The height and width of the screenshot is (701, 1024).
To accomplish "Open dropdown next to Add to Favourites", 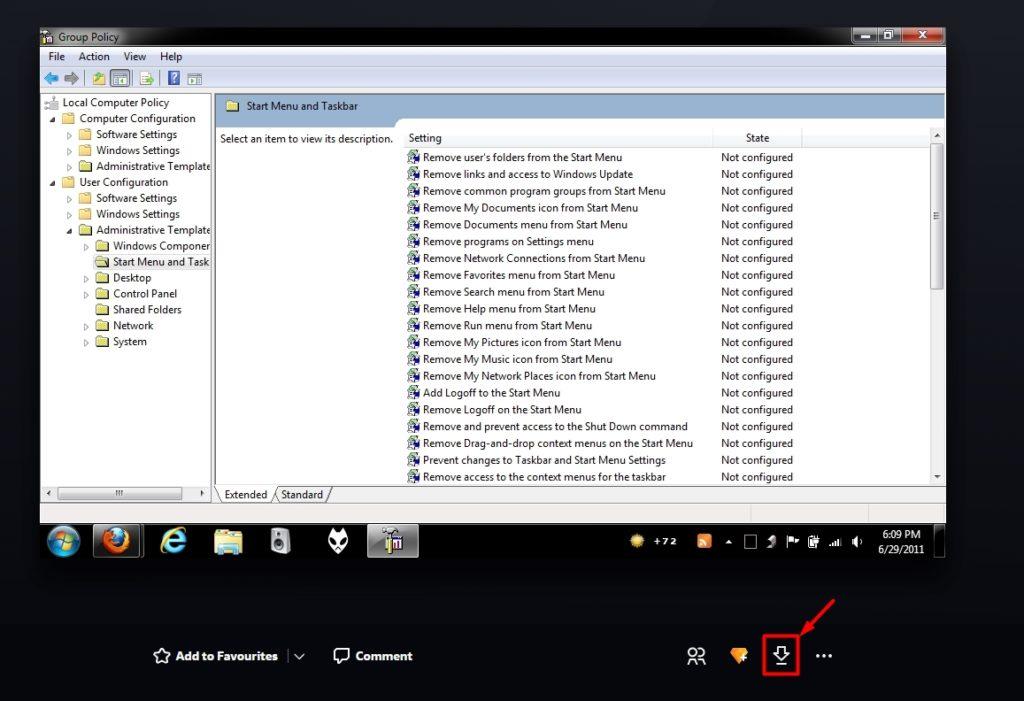I will click(299, 656).
